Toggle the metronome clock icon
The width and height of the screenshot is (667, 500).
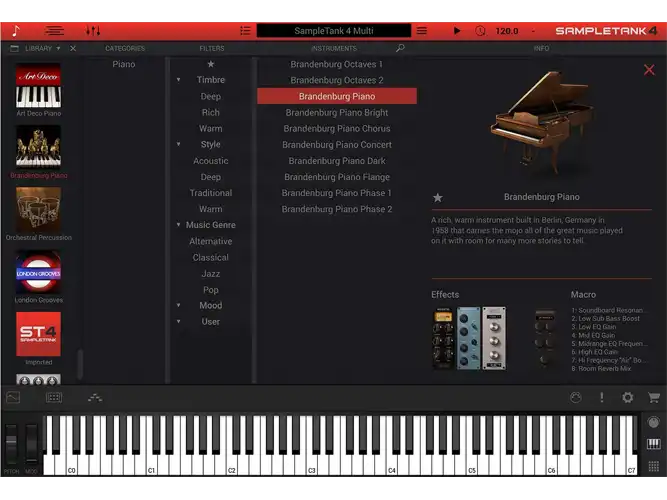tap(480, 31)
